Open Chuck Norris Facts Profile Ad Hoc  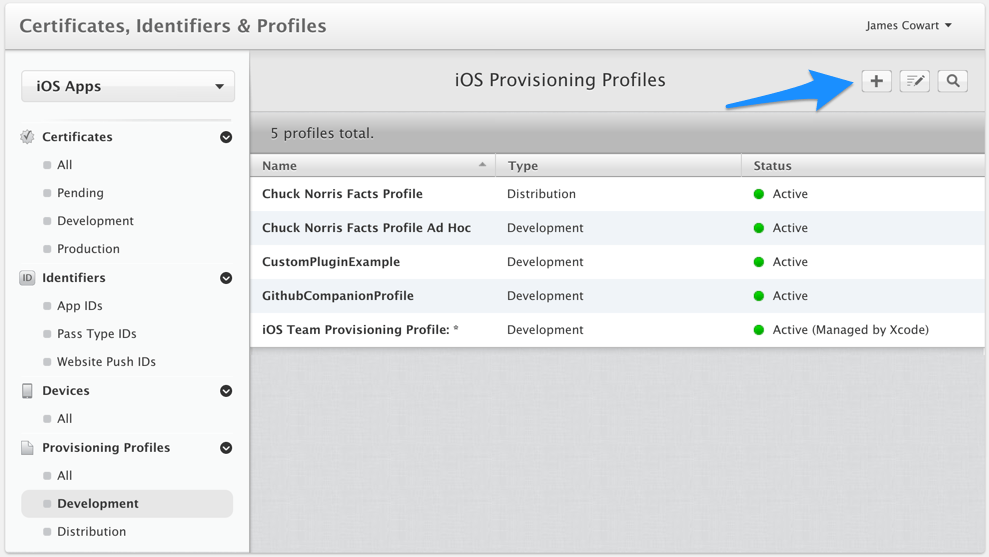366,228
